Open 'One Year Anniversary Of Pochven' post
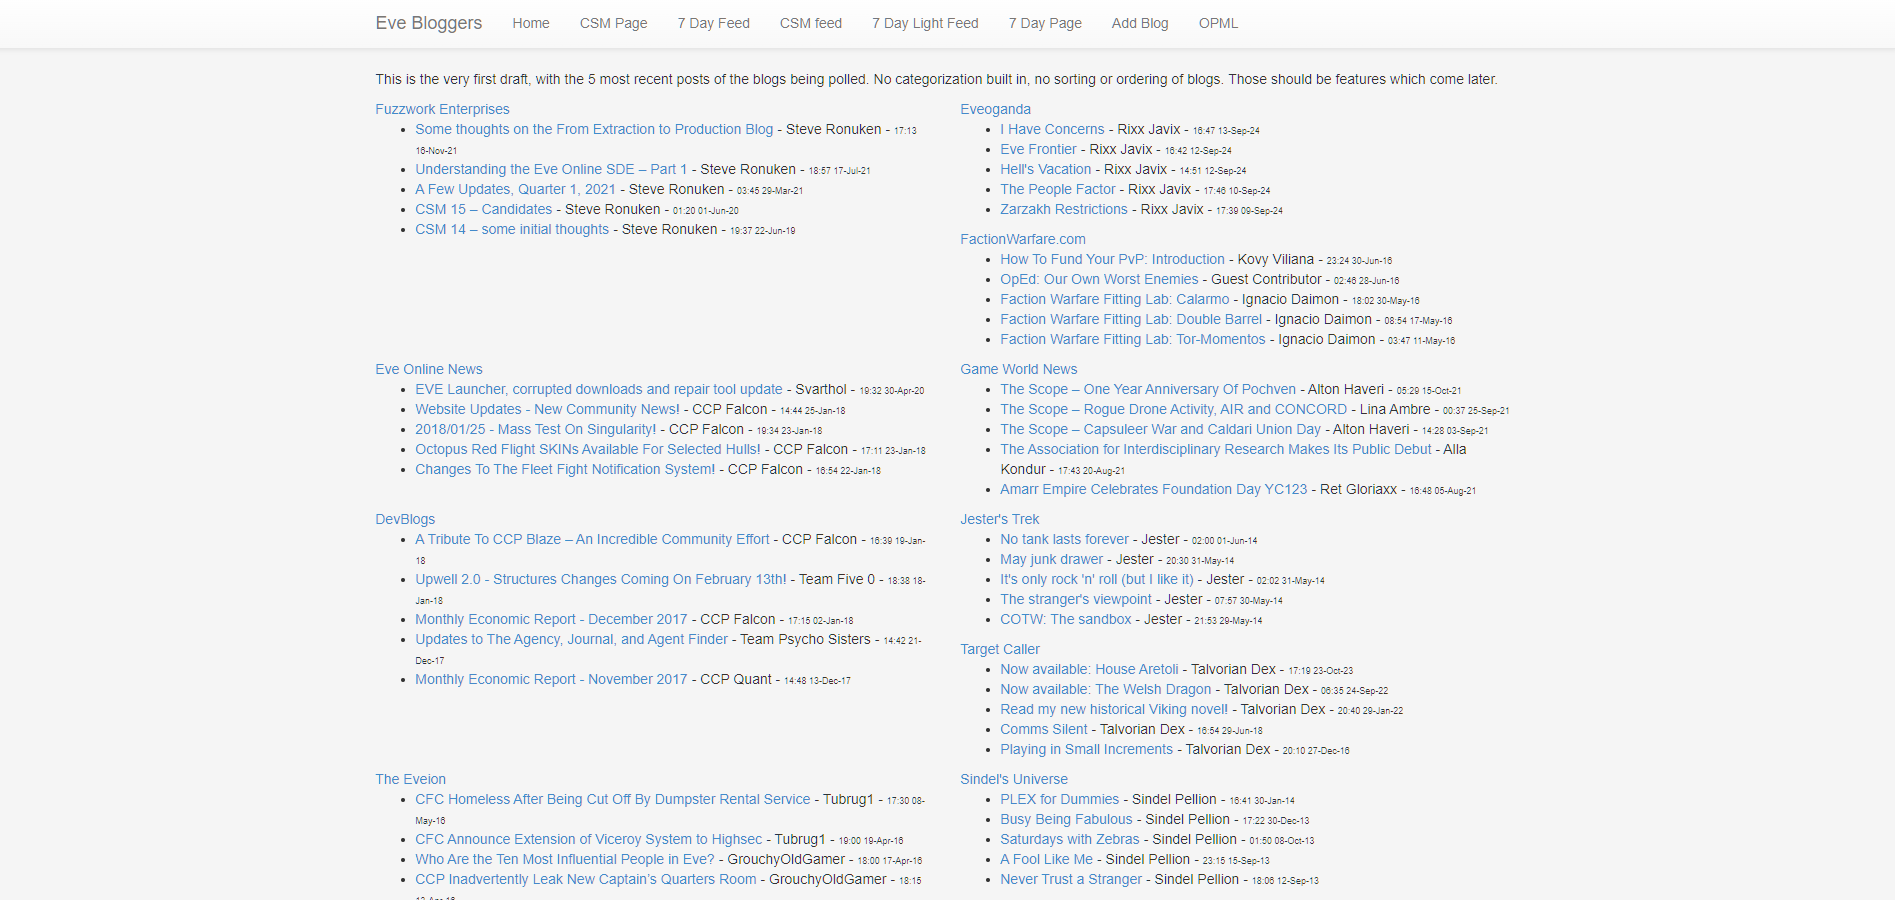 [x=1147, y=389]
